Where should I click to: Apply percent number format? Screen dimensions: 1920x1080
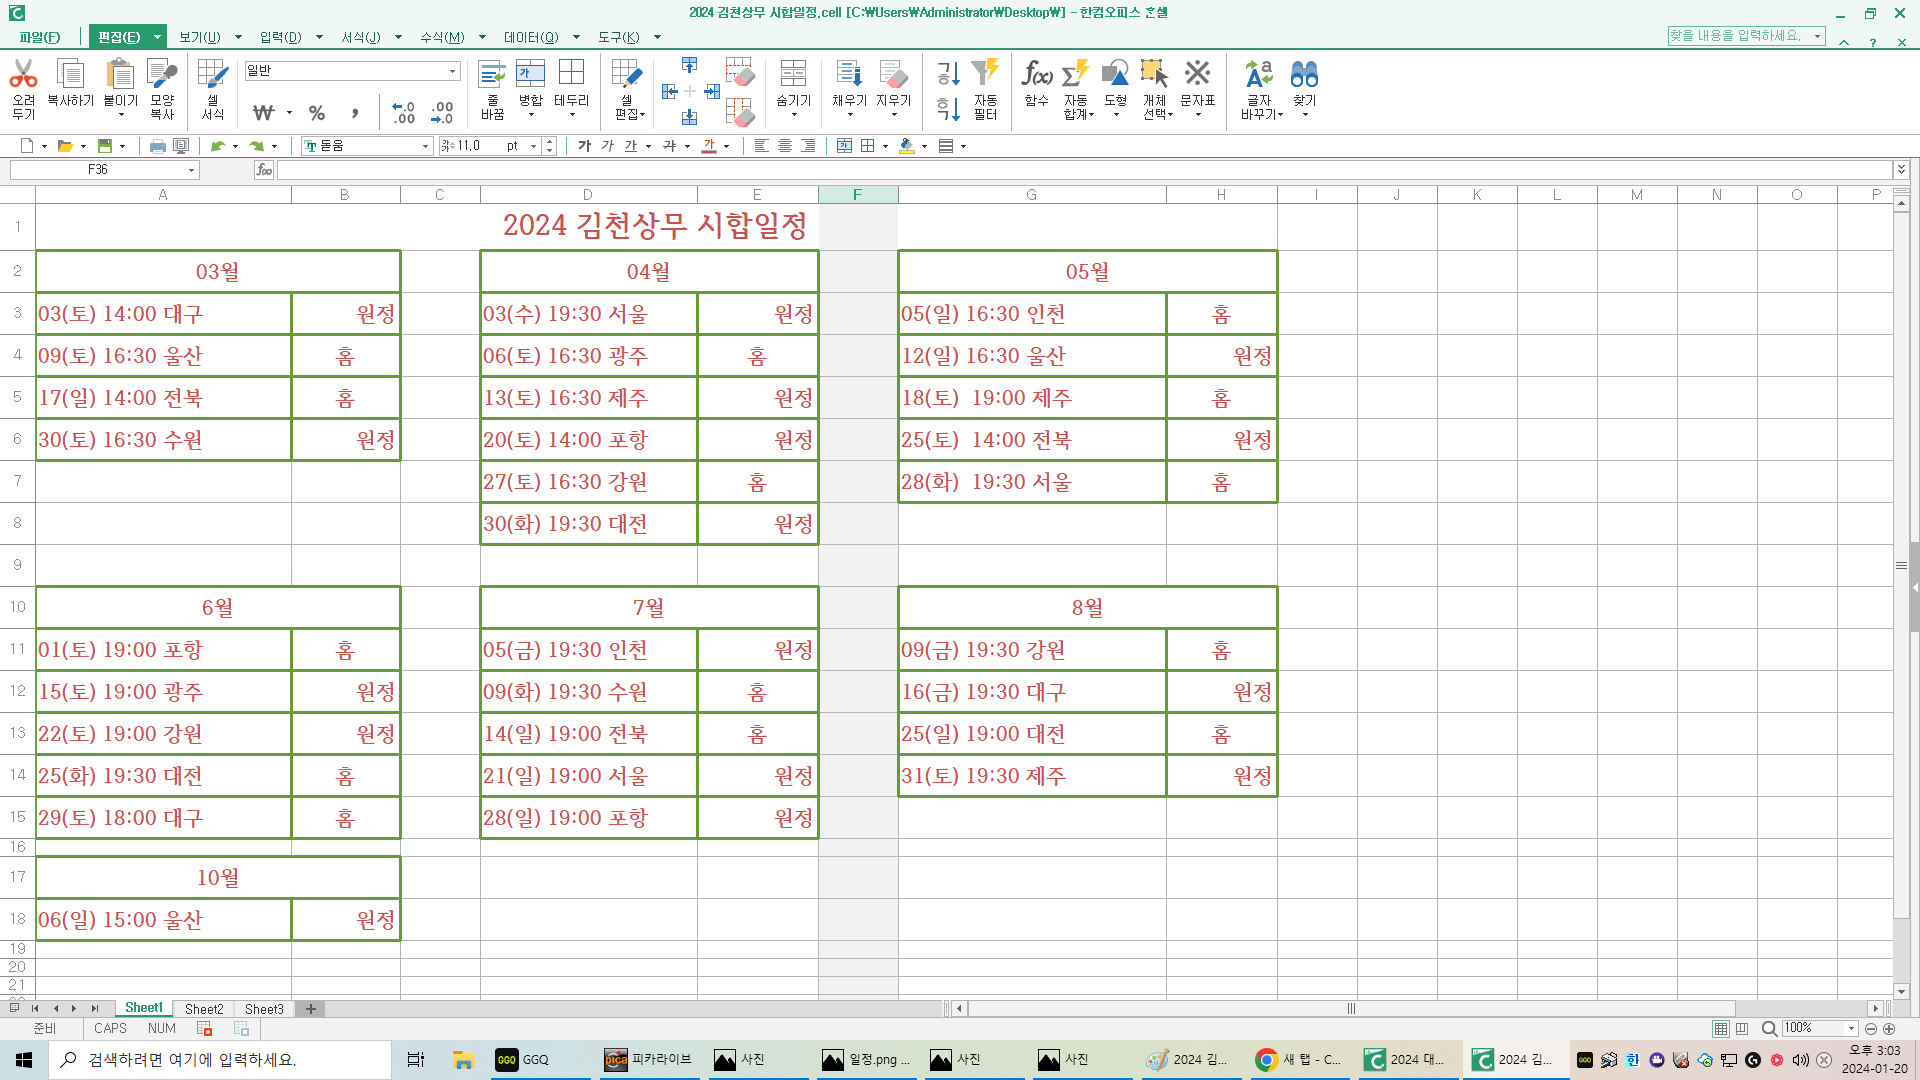point(317,113)
